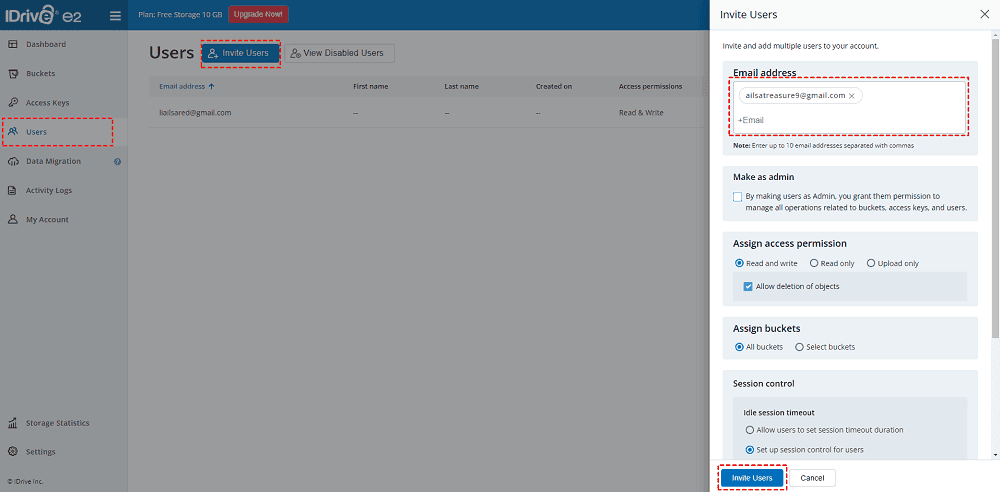Viewport: 1000px width, 492px height.
Task: Click First name column header
Action: [x=371, y=86]
